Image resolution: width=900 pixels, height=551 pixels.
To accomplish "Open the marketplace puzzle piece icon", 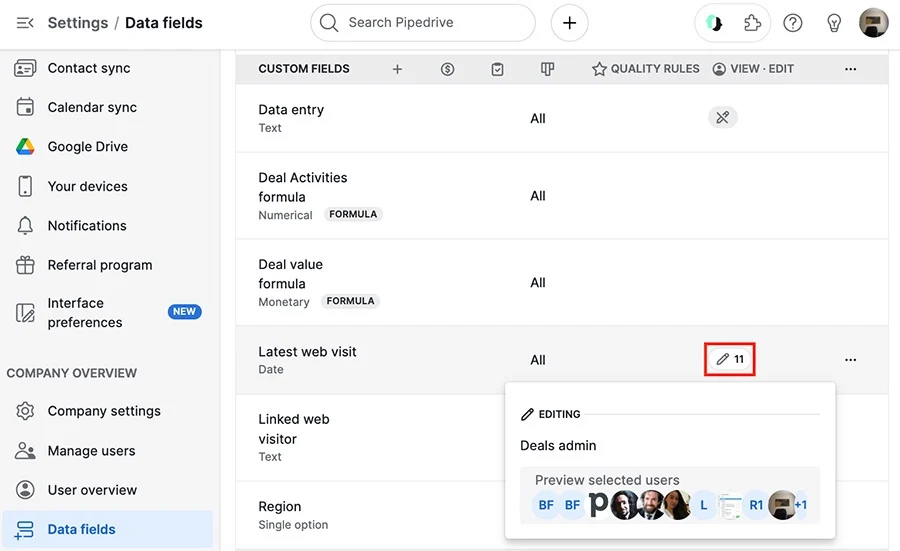I will [752, 23].
